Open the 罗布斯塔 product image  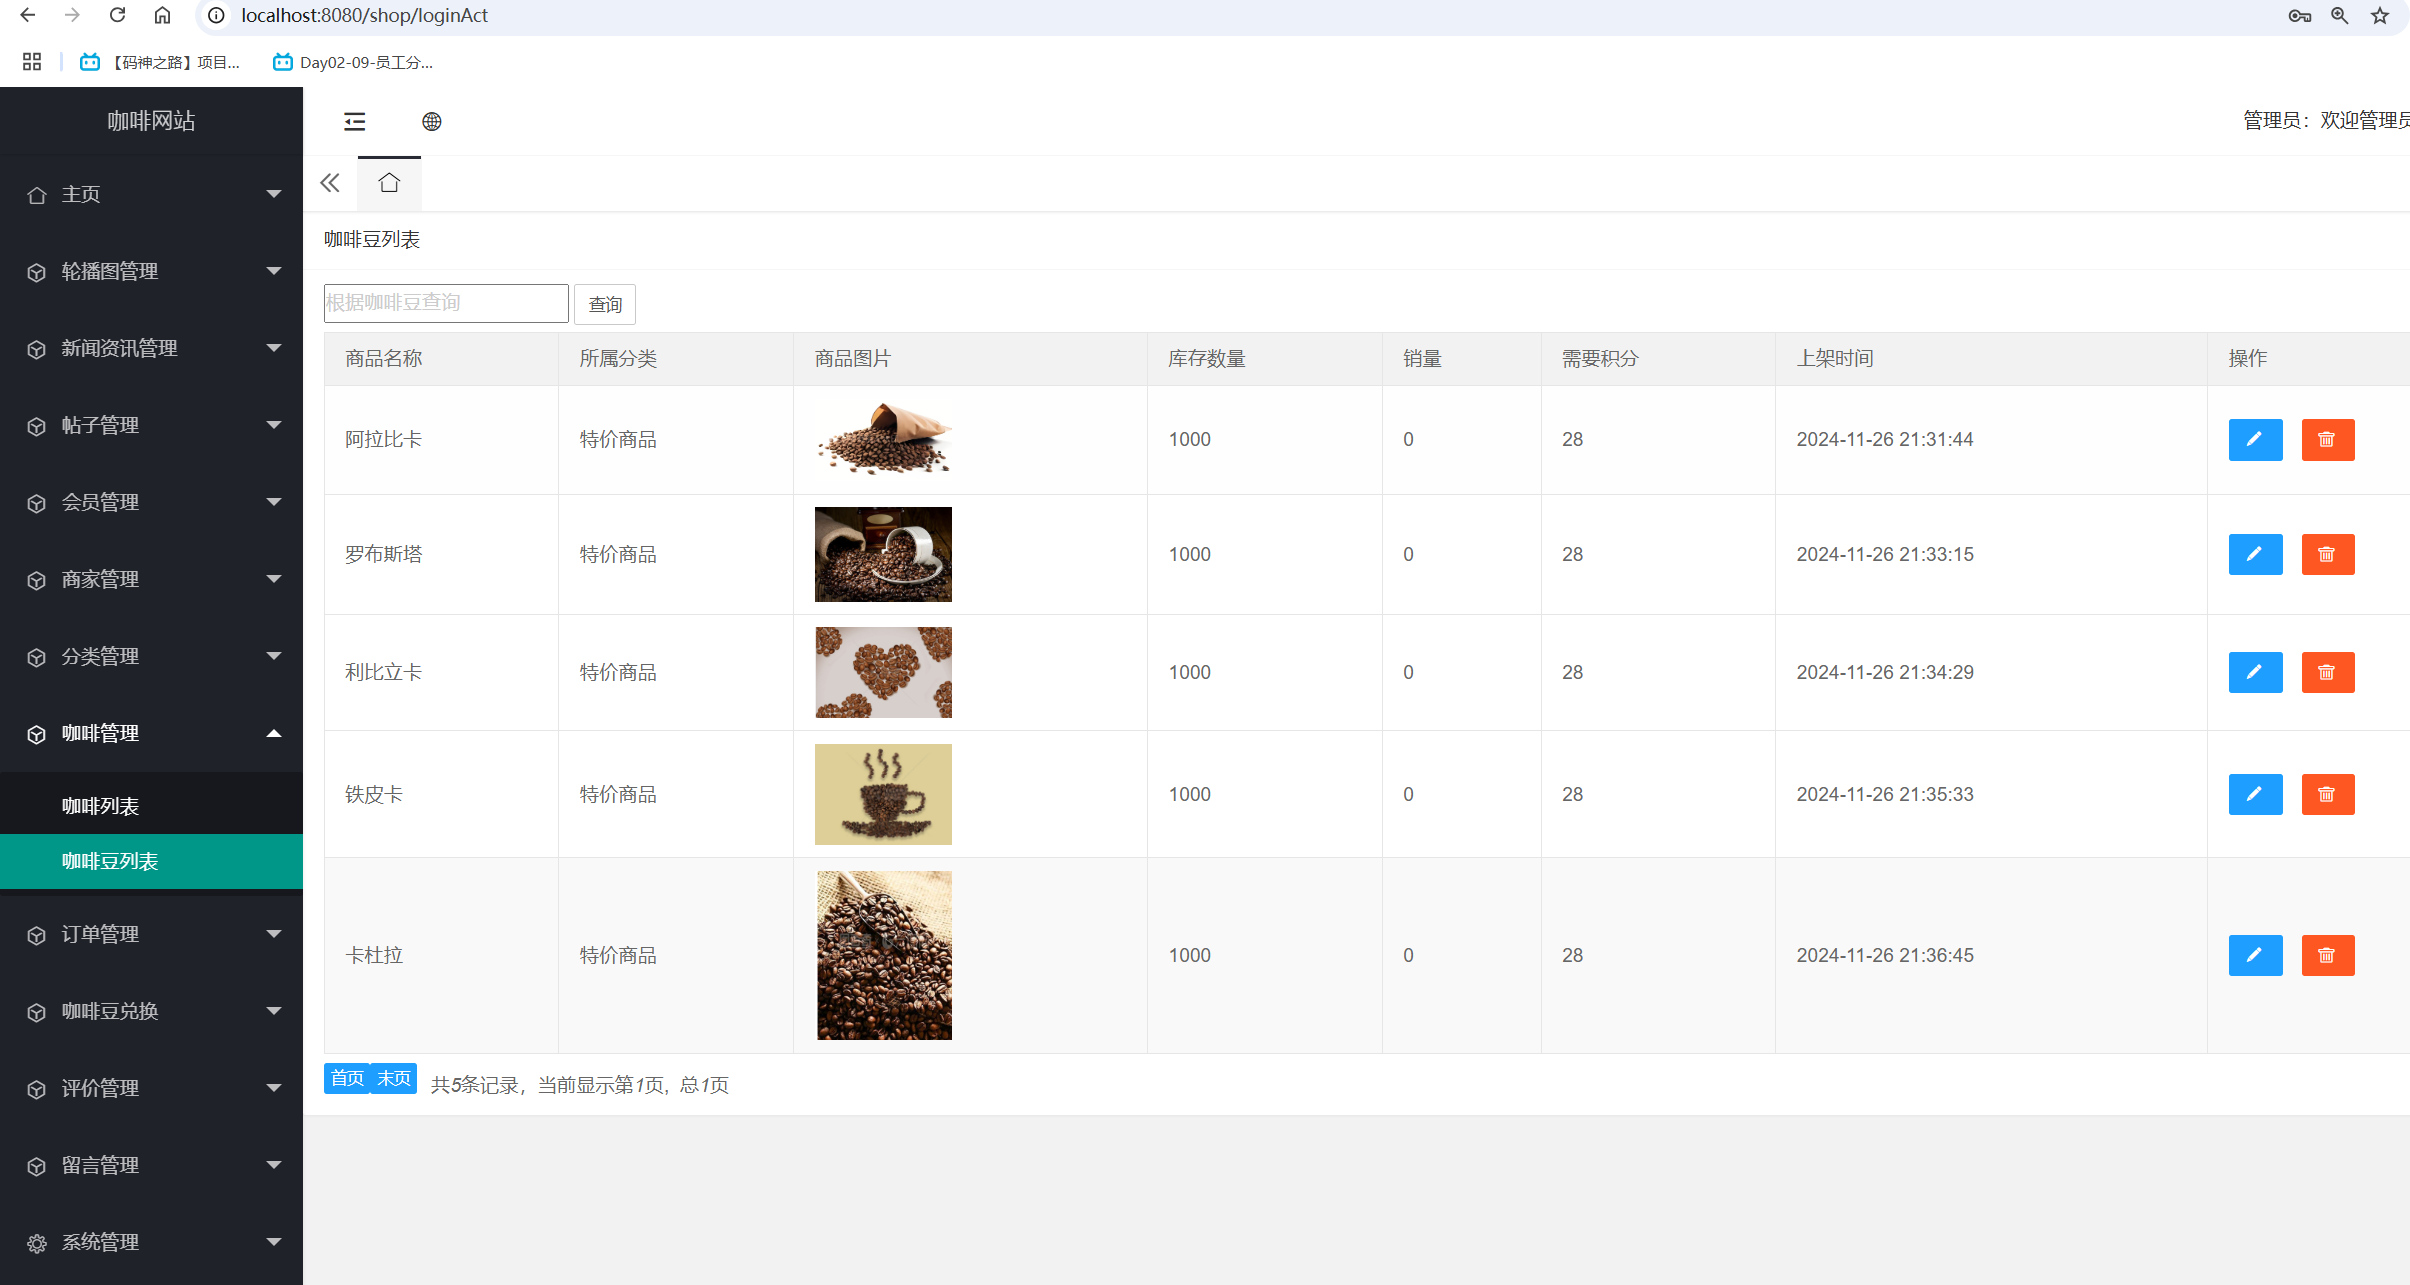tap(884, 554)
